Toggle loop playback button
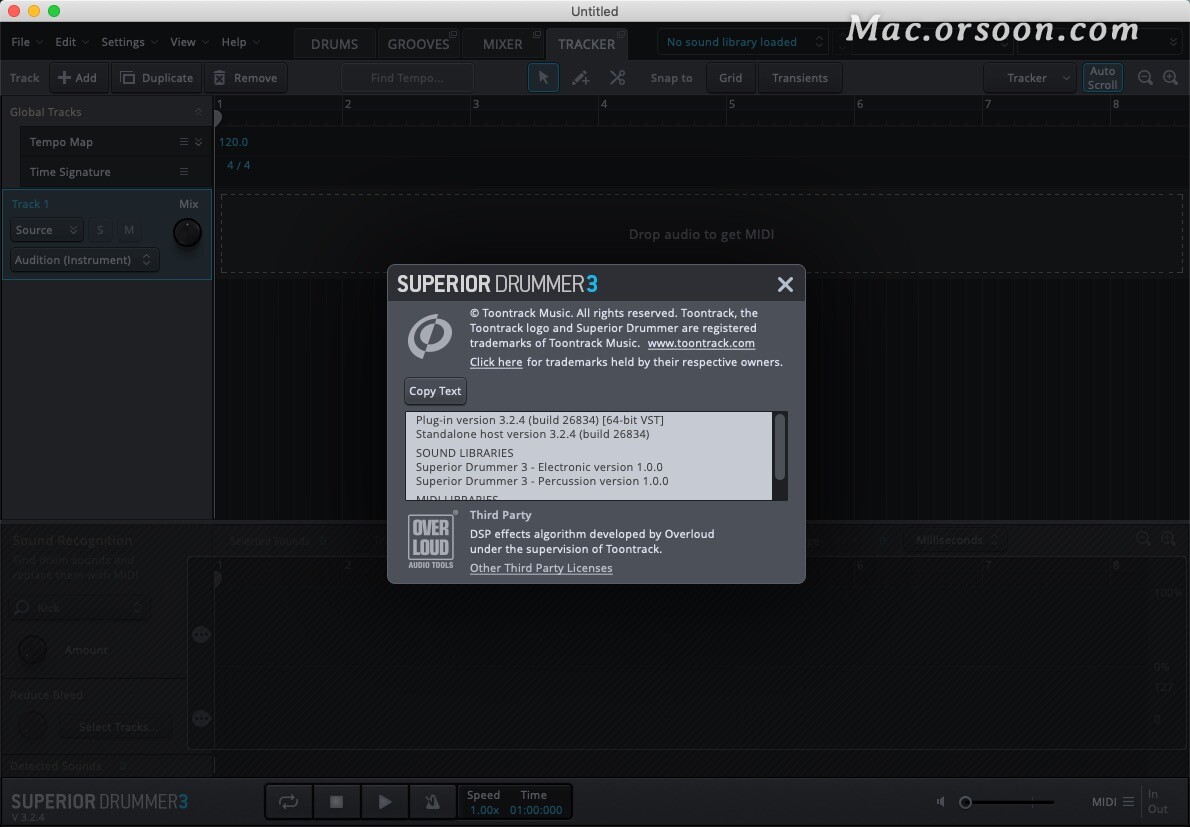The image size is (1190, 827). 288,801
